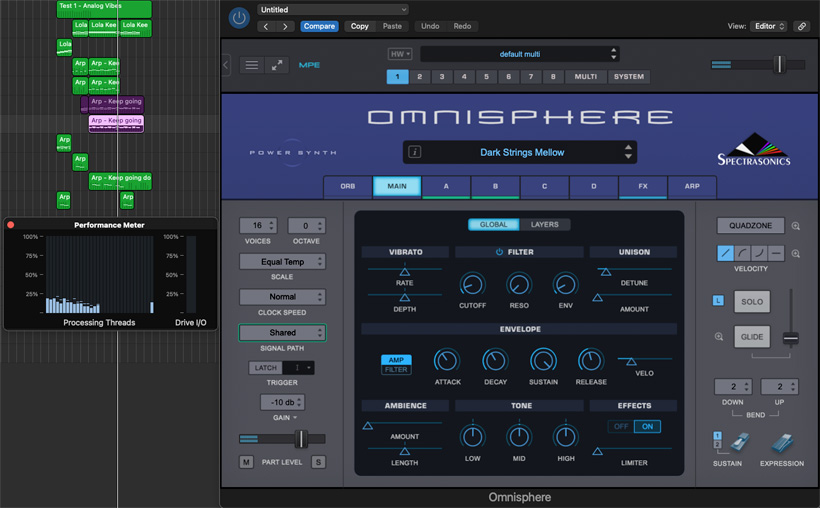This screenshot has height=508, width=820.
Task: Open the View Editor dropdown
Action: click(x=768, y=26)
